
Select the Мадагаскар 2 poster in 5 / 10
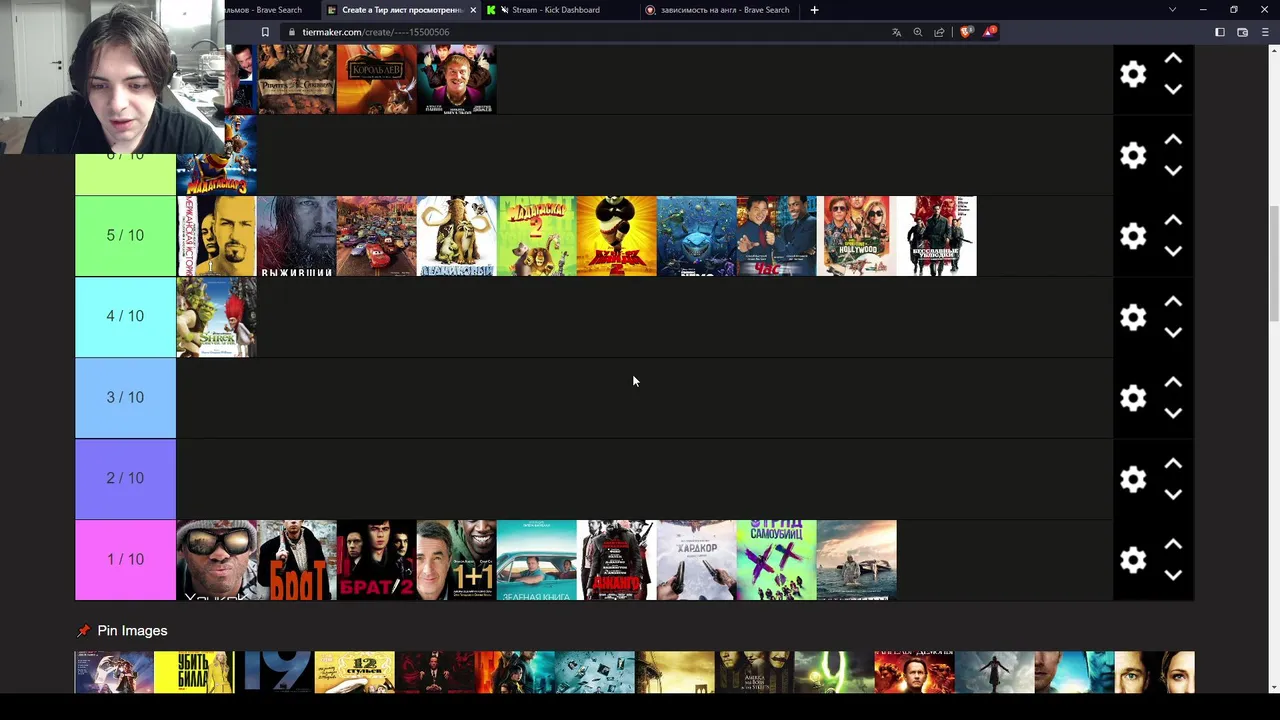click(x=537, y=236)
